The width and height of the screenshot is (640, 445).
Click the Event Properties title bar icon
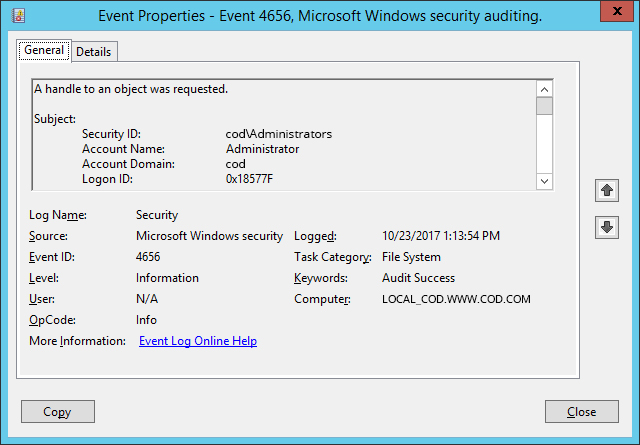(x=18, y=16)
